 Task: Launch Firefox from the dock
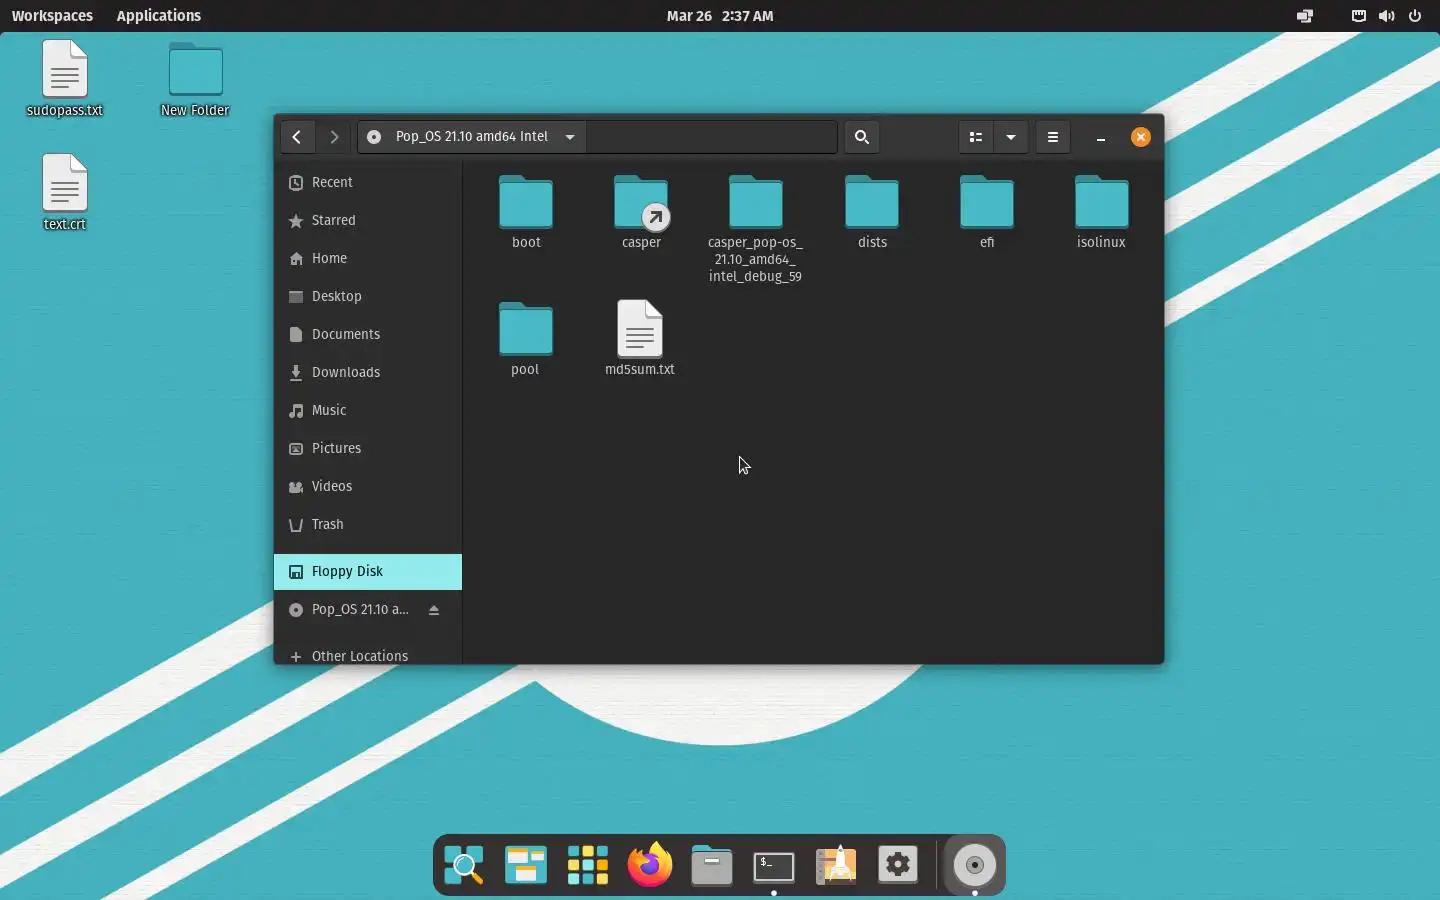click(650, 865)
